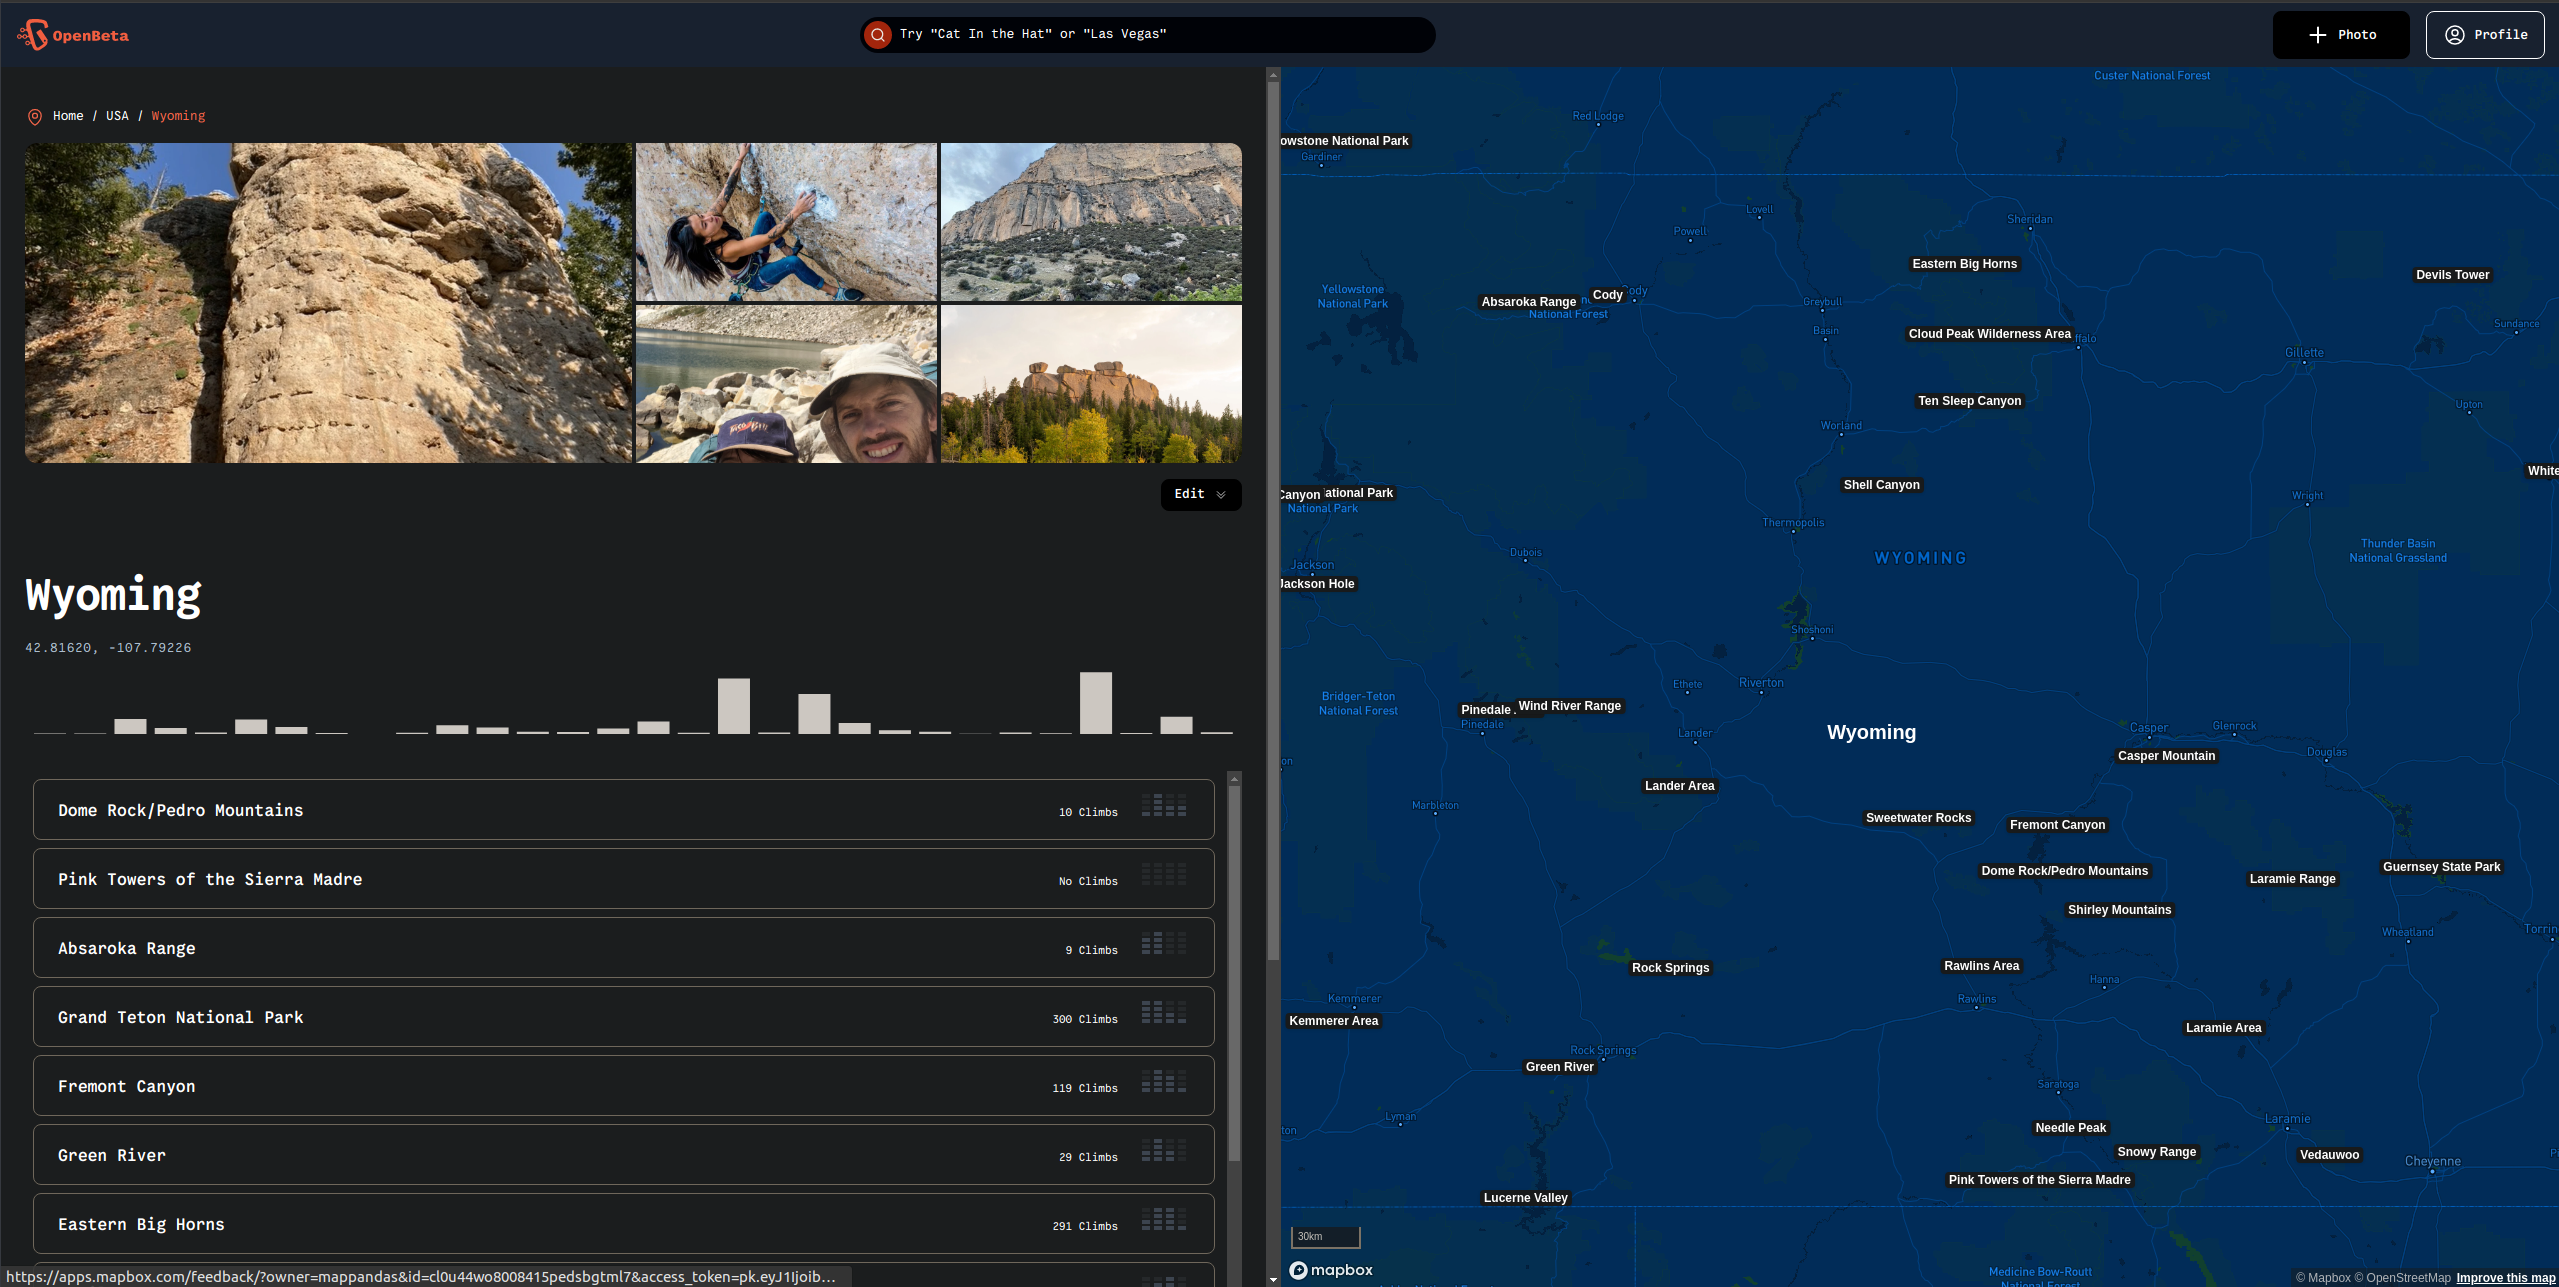Screen dimensions: 2559x1287
Task: Select the USA breadcrumb
Action: (116, 115)
